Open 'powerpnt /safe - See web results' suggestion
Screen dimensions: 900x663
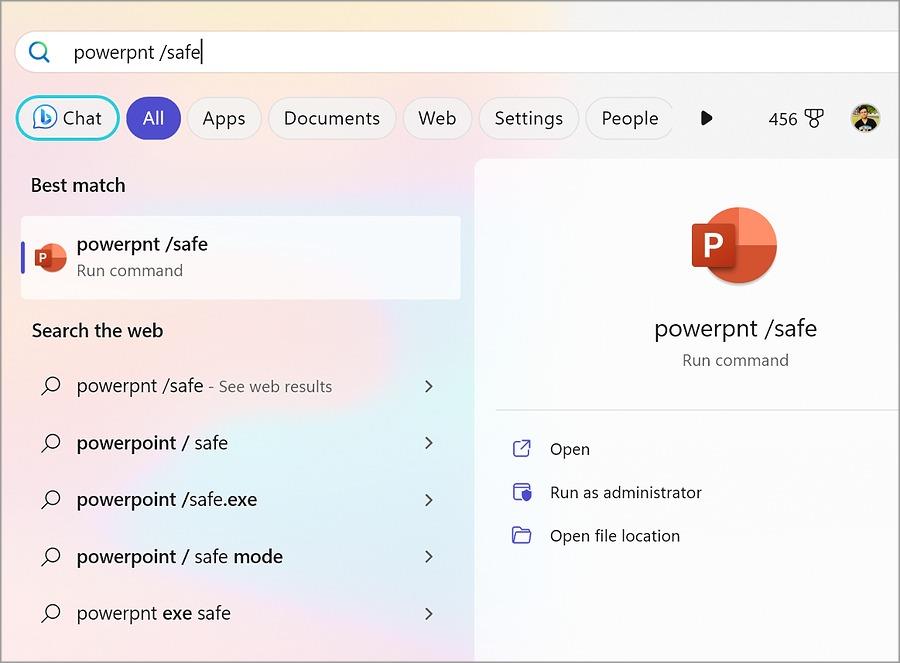[240, 386]
